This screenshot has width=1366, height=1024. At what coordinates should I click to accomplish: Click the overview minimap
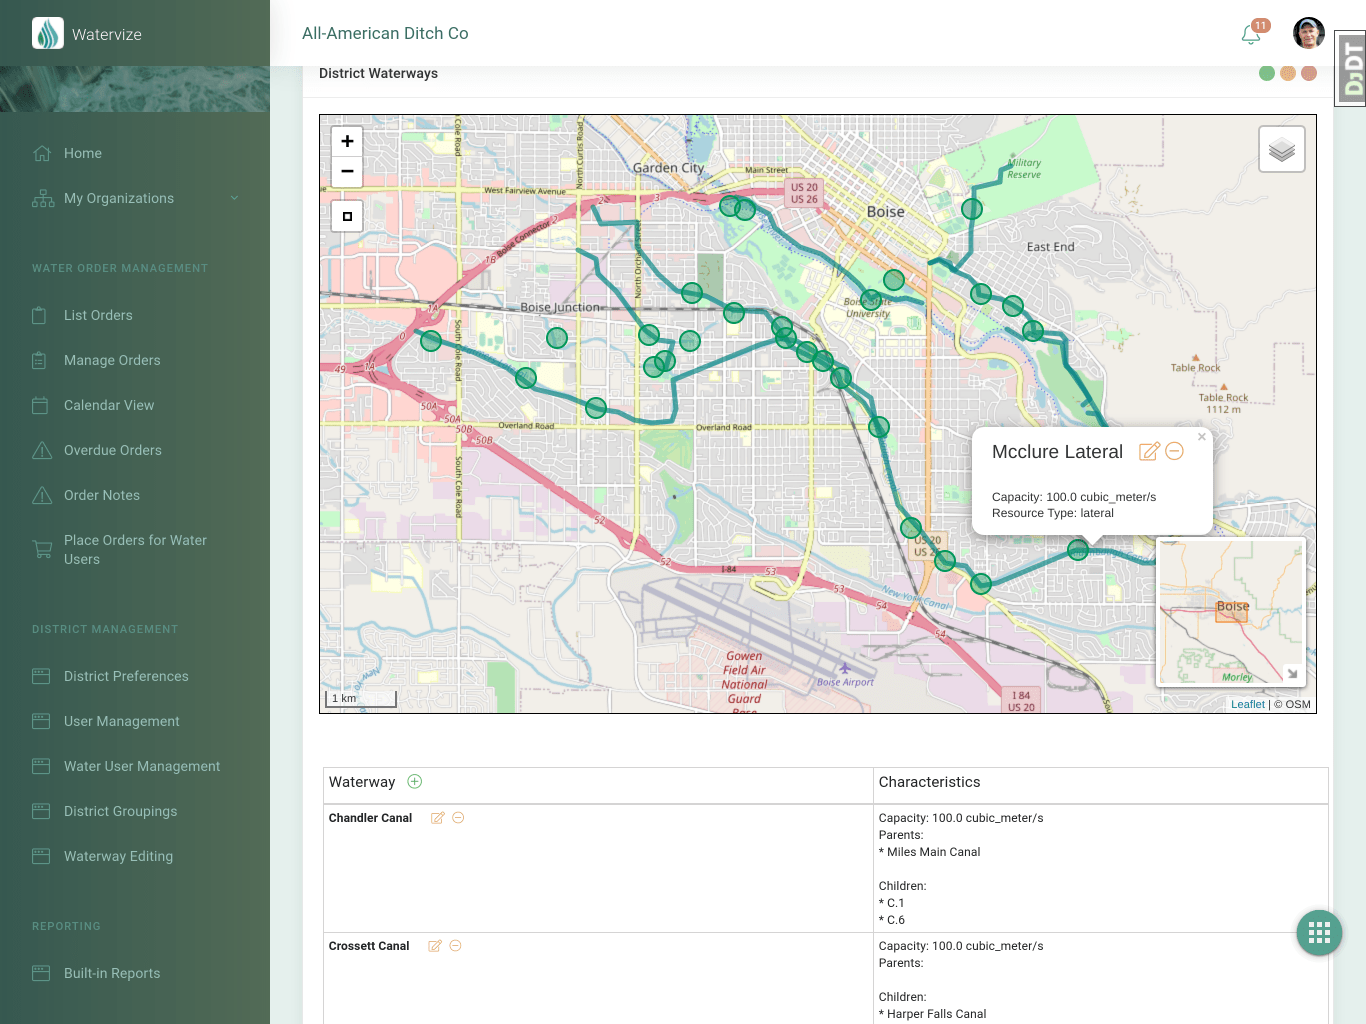(1231, 612)
